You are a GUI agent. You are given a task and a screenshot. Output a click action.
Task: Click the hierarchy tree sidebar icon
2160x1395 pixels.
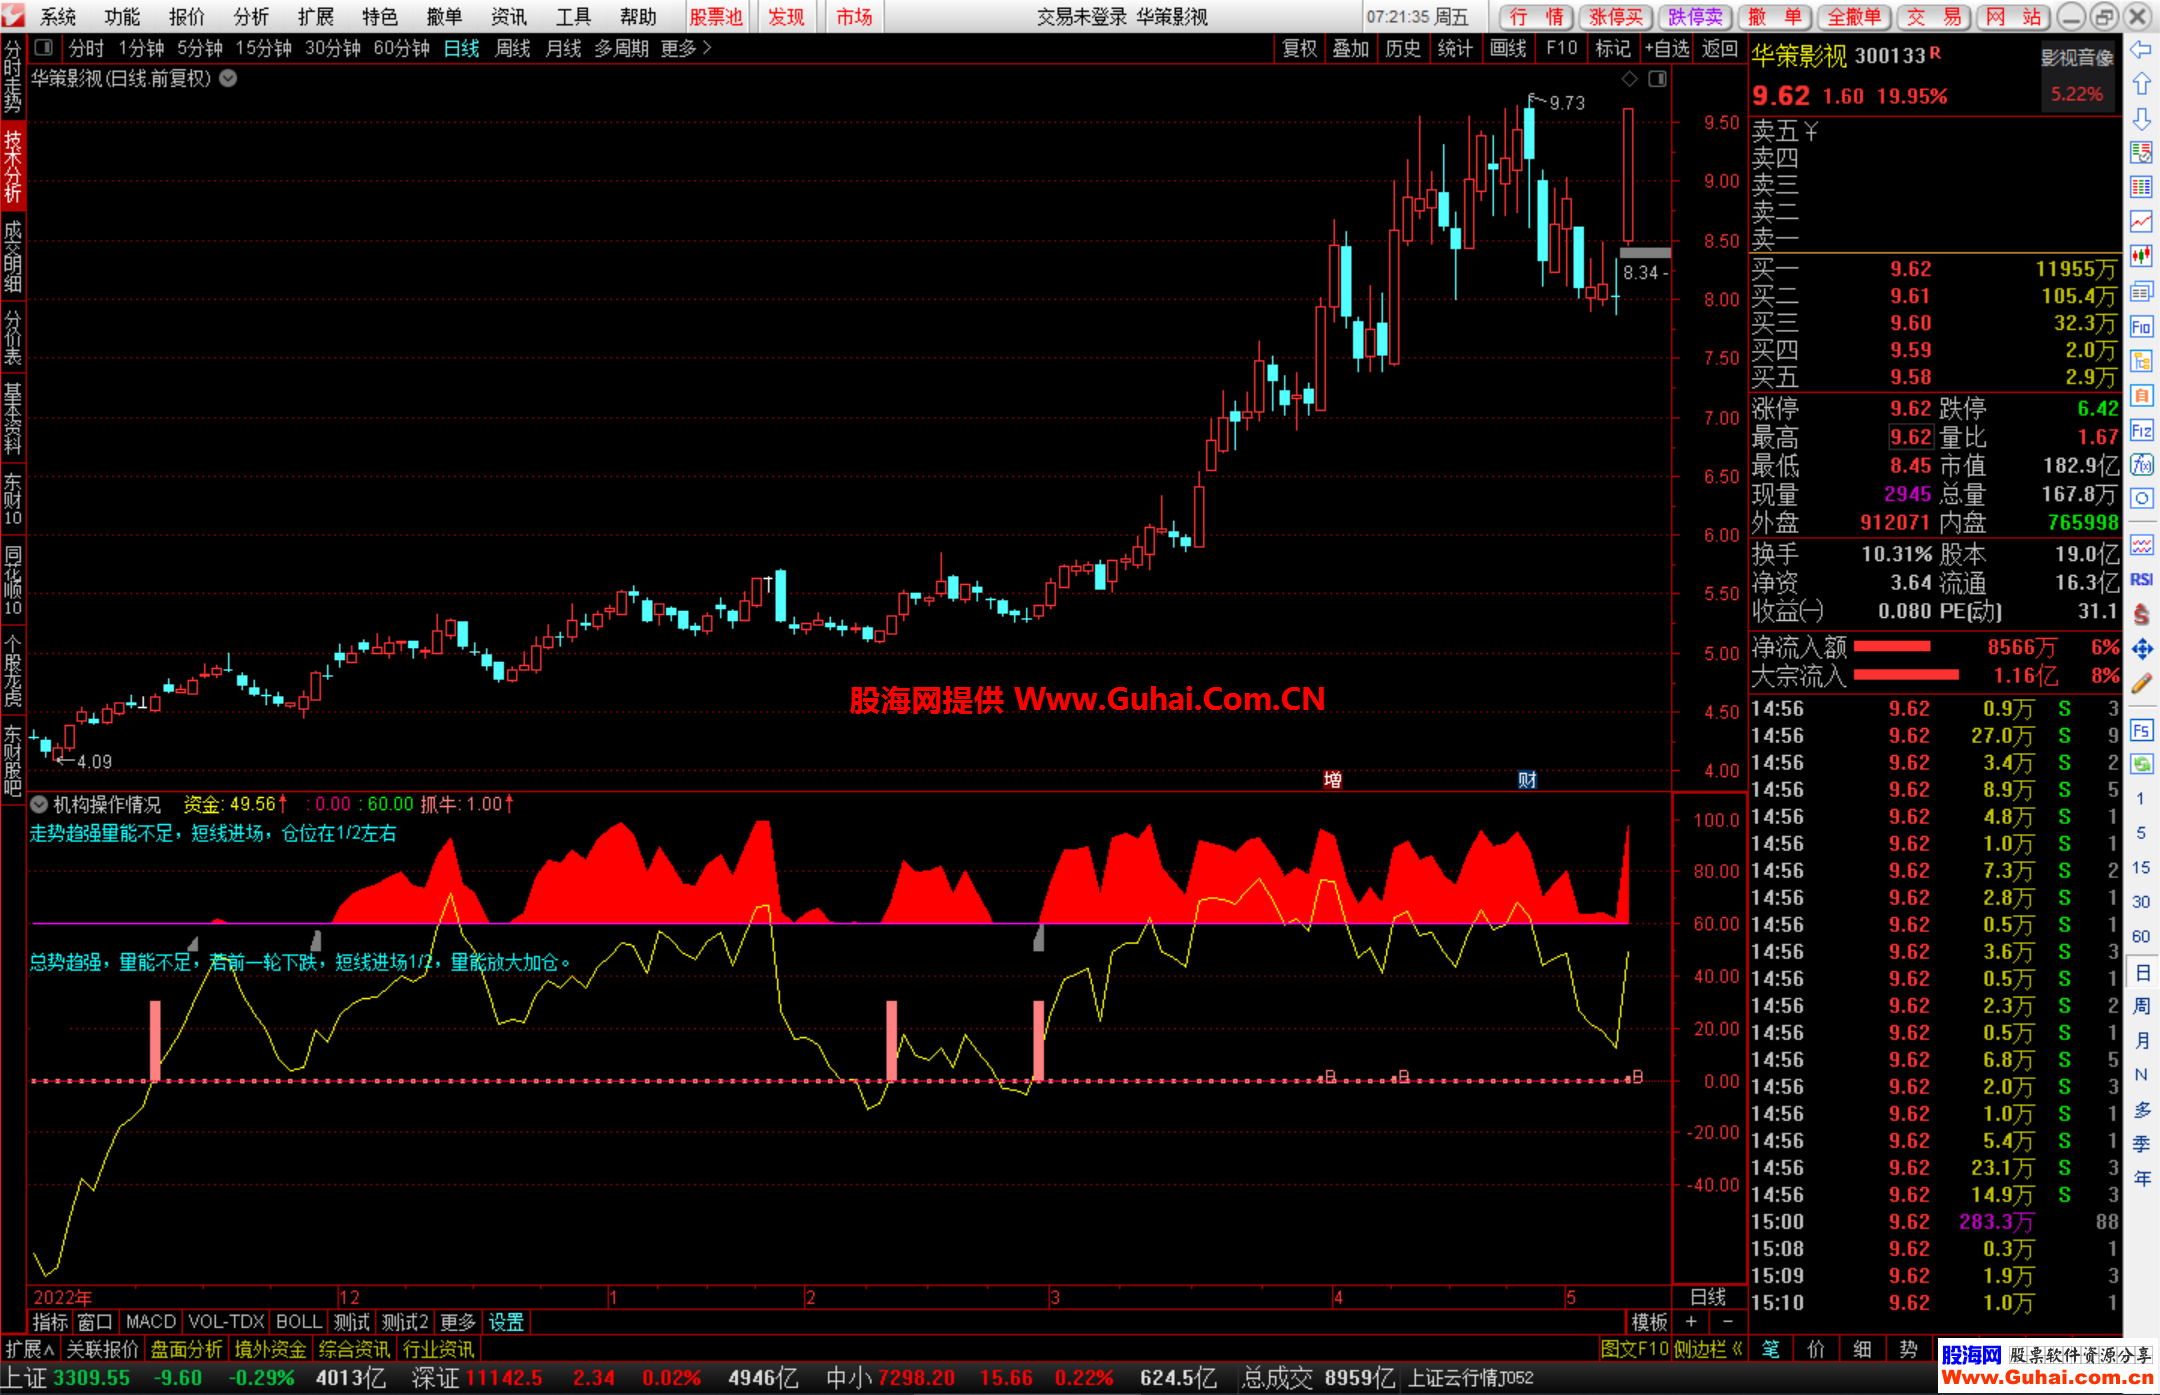tap(2141, 360)
